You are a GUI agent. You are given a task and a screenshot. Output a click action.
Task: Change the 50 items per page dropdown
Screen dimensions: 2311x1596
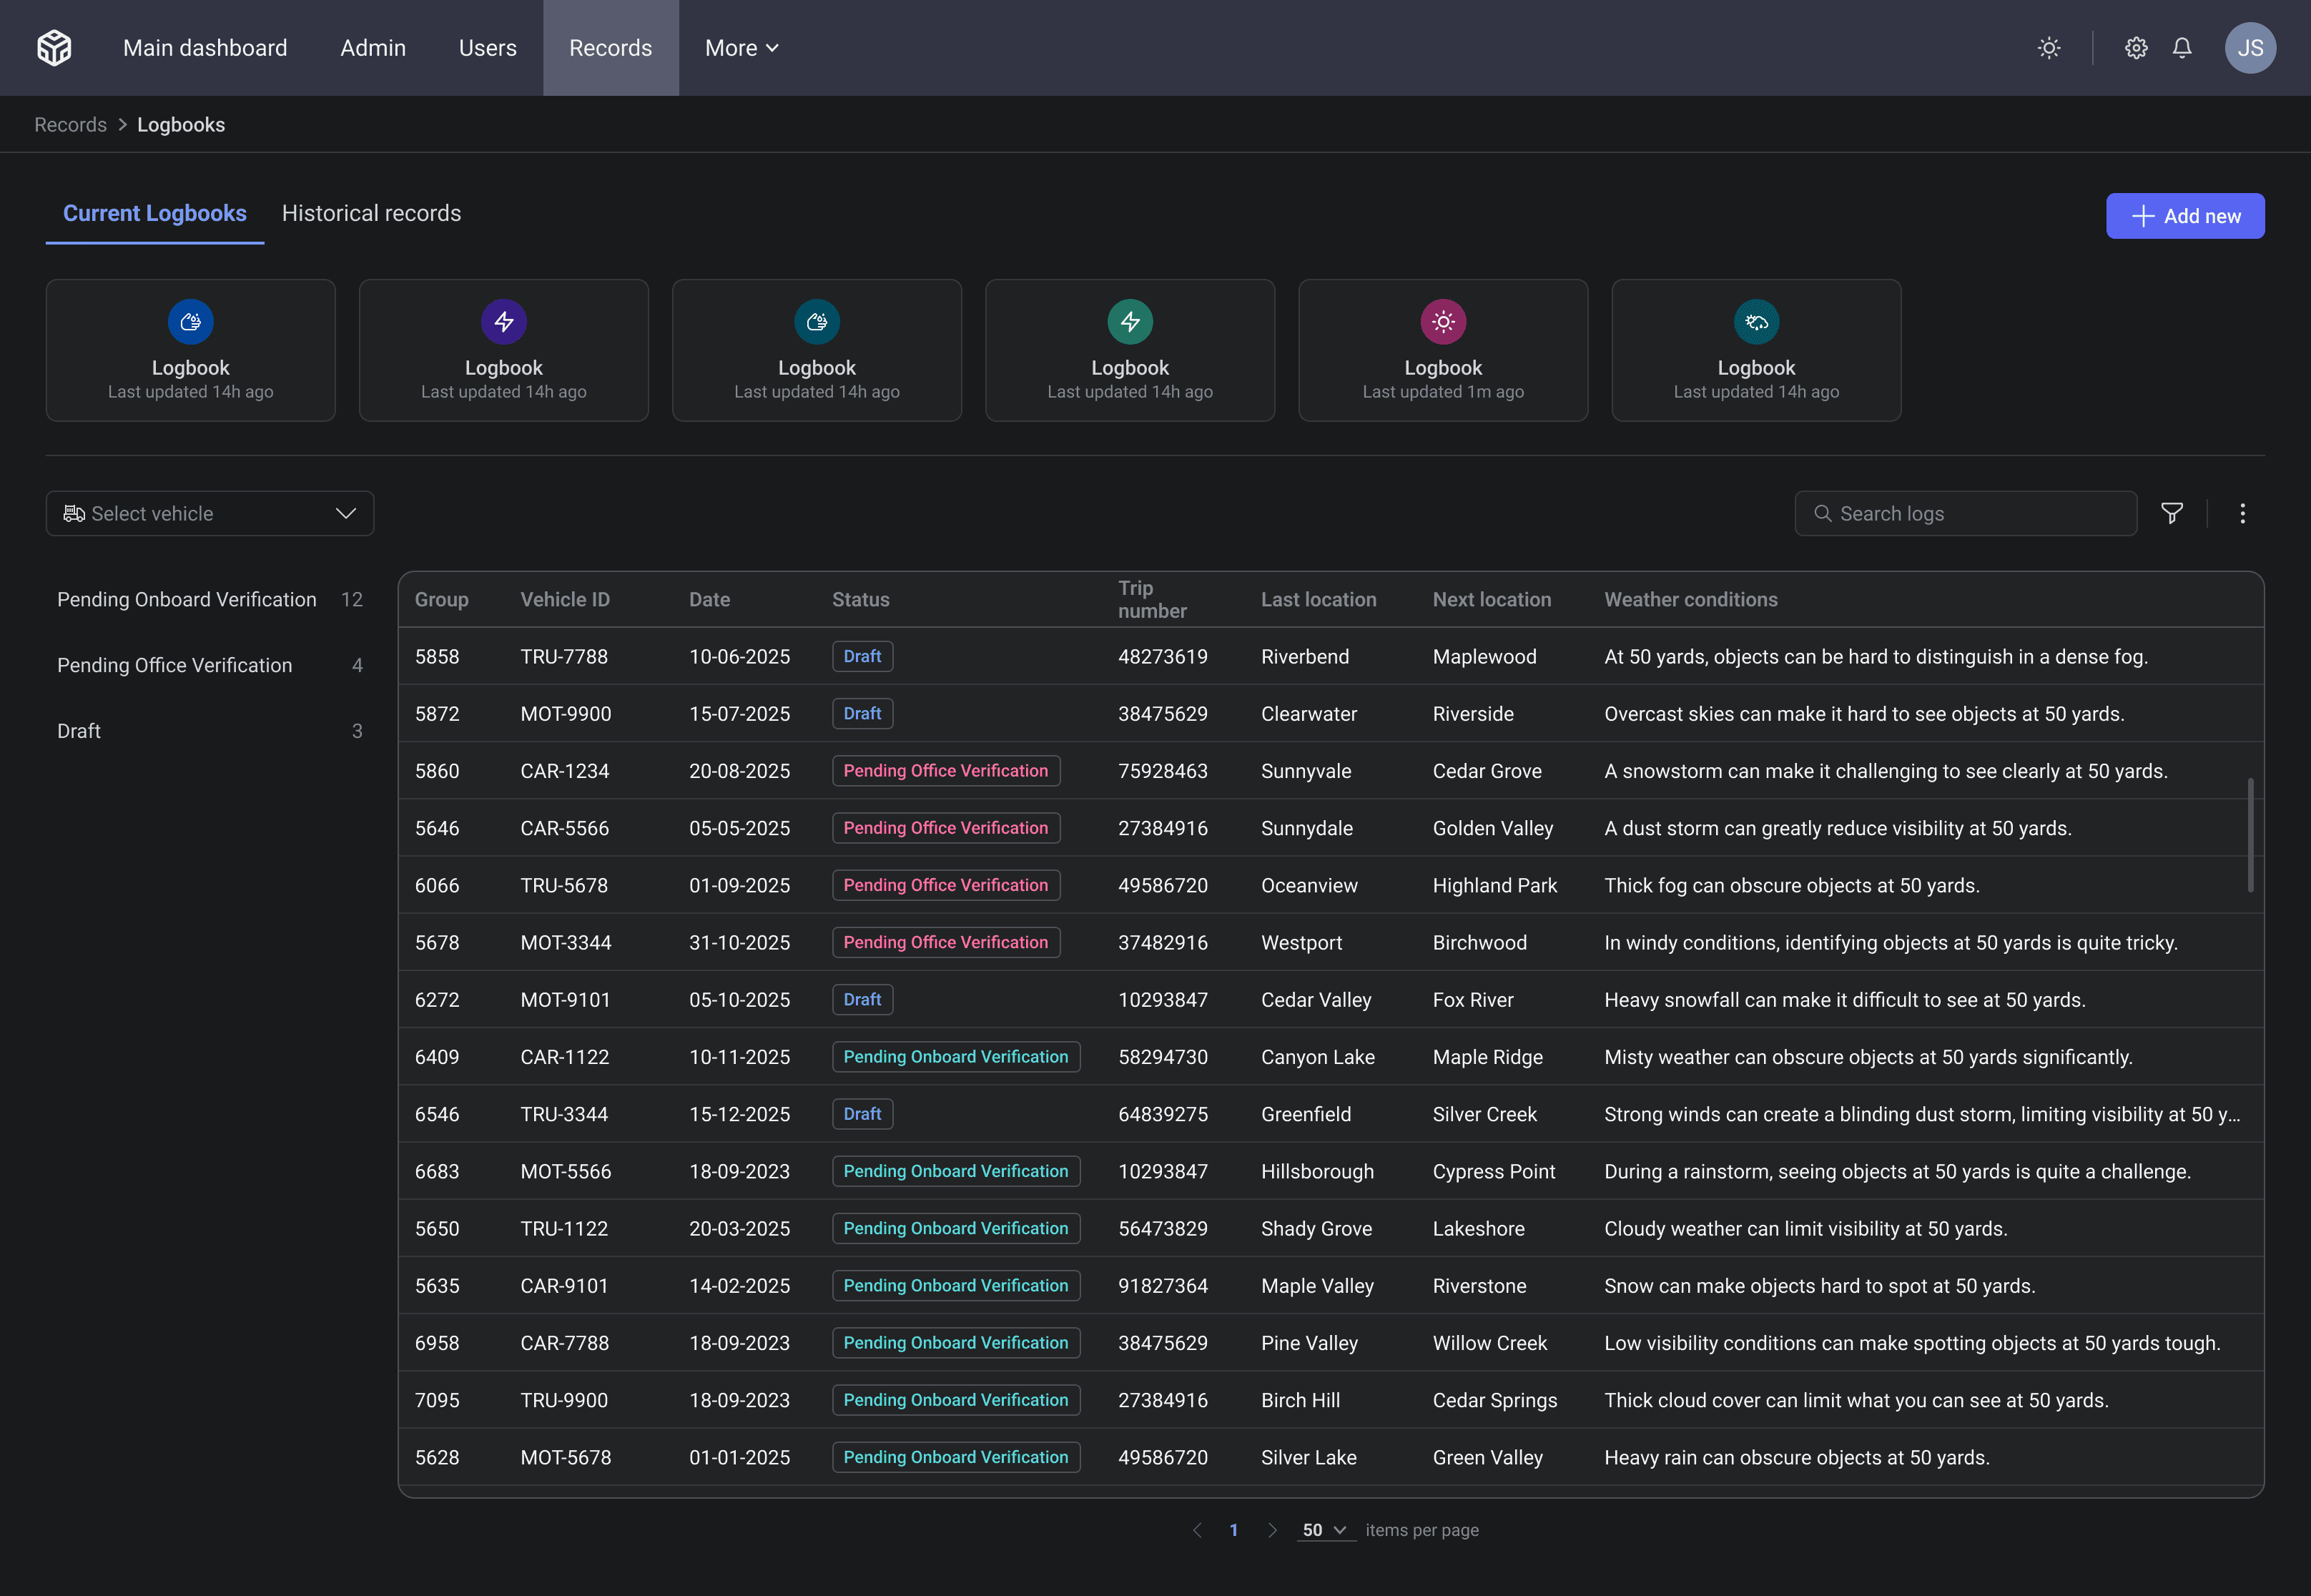click(1324, 1530)
